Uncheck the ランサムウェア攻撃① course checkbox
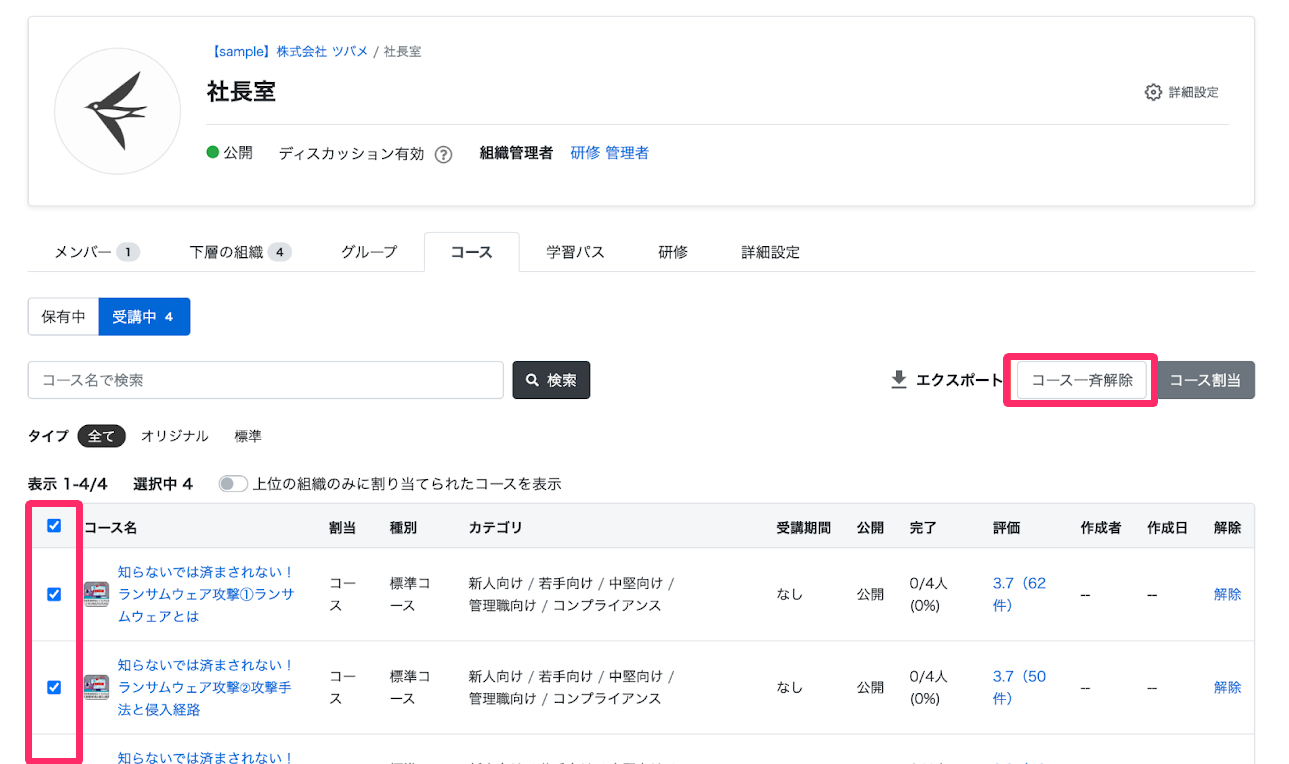Screen dimensions: 1289x764 [54, 594]
